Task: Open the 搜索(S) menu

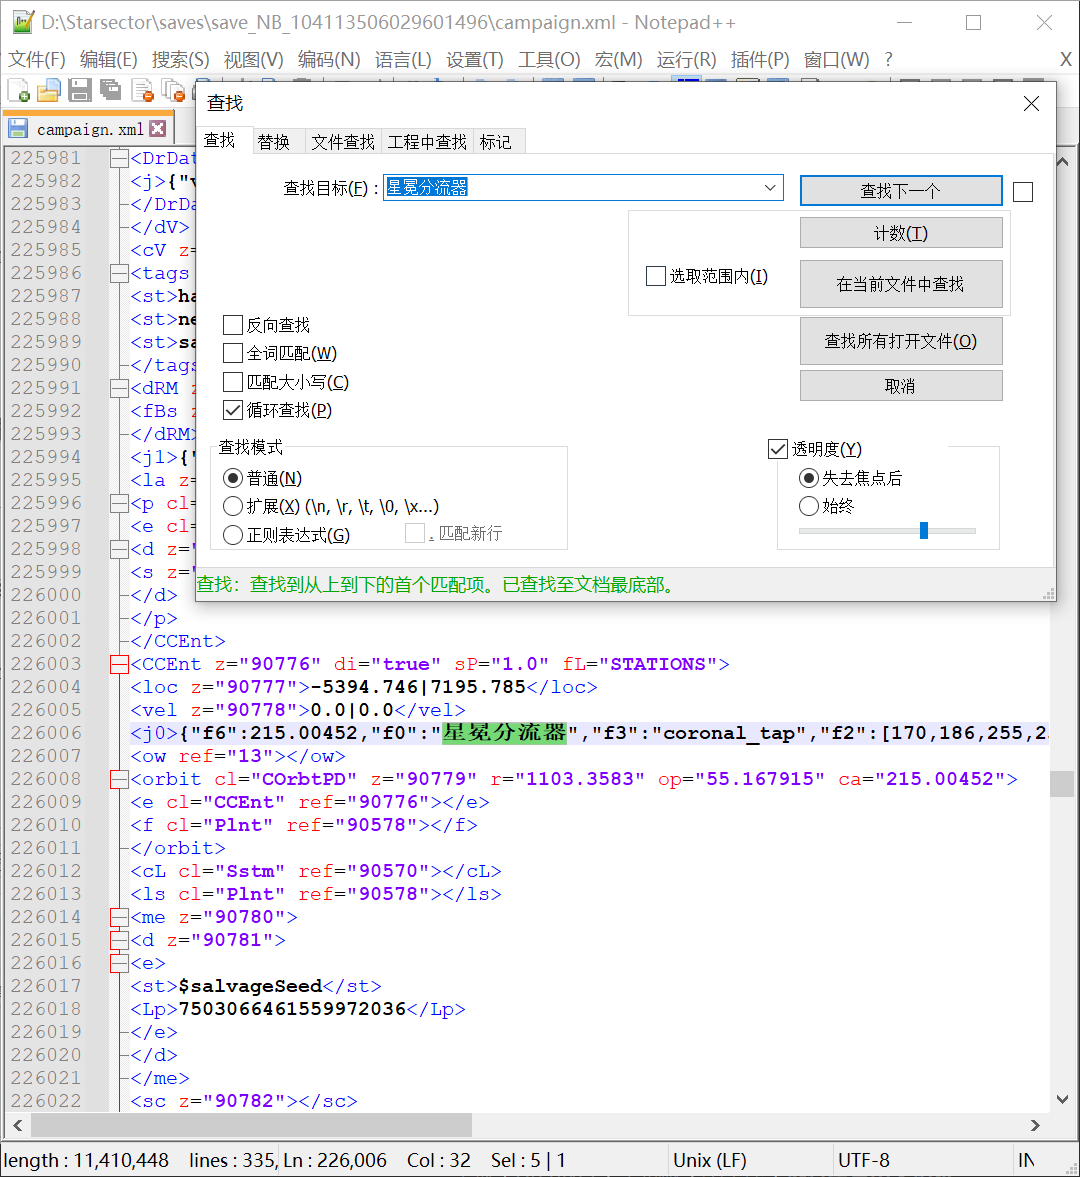Action: tap(180, 60)
